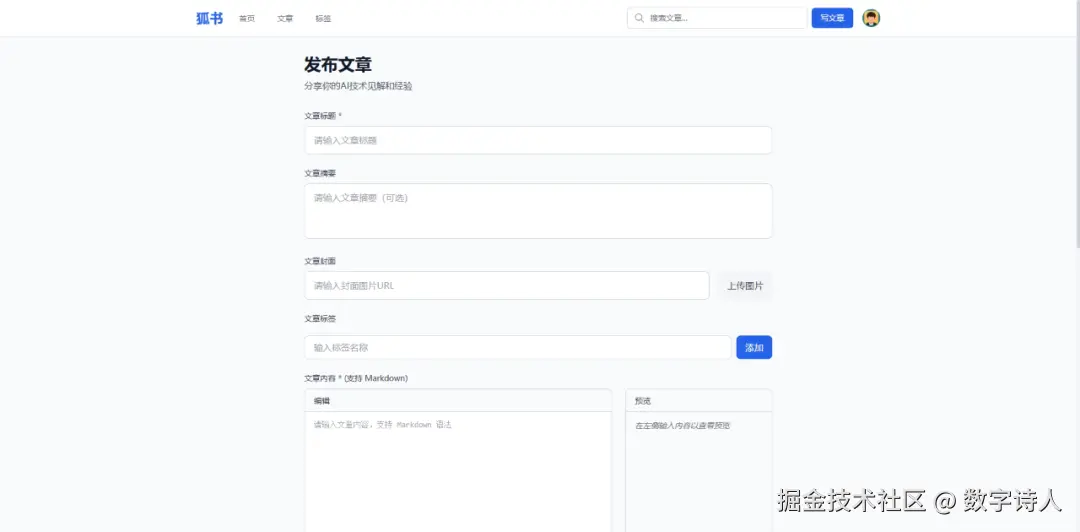
Task: Click the preview placeholder hint text
Action: tap(683, 425)
